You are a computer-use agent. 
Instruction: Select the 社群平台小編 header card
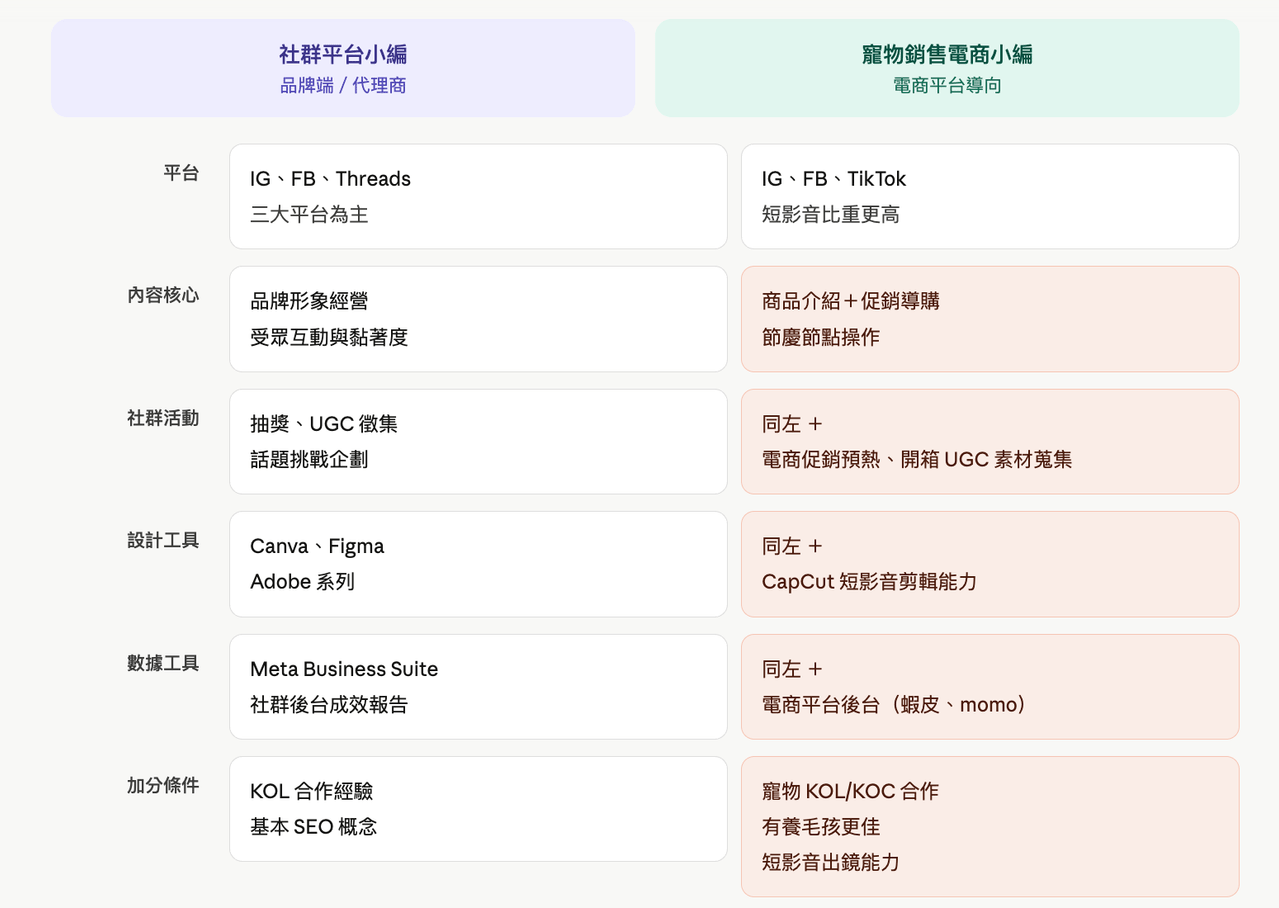pos(343,68)
